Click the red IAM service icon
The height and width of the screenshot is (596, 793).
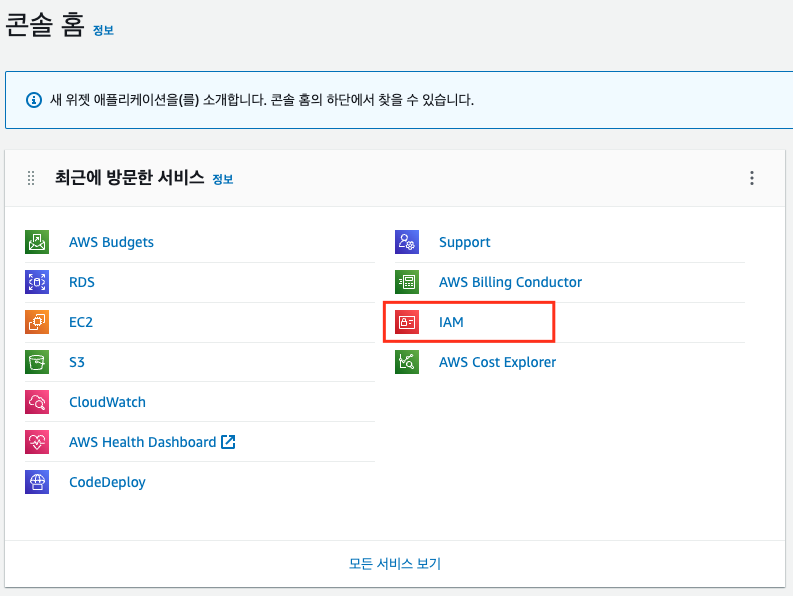point(407,322)
